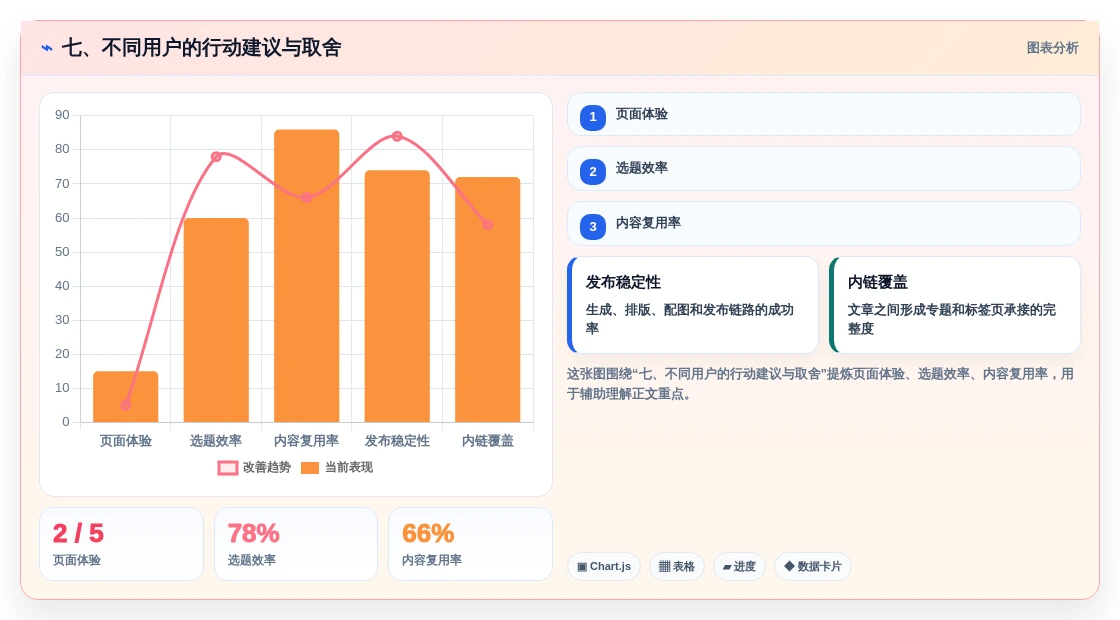Screen dimensions: 1120x620
Task: Click the 页面体验 x-axis label
Action: click(126, 441)
